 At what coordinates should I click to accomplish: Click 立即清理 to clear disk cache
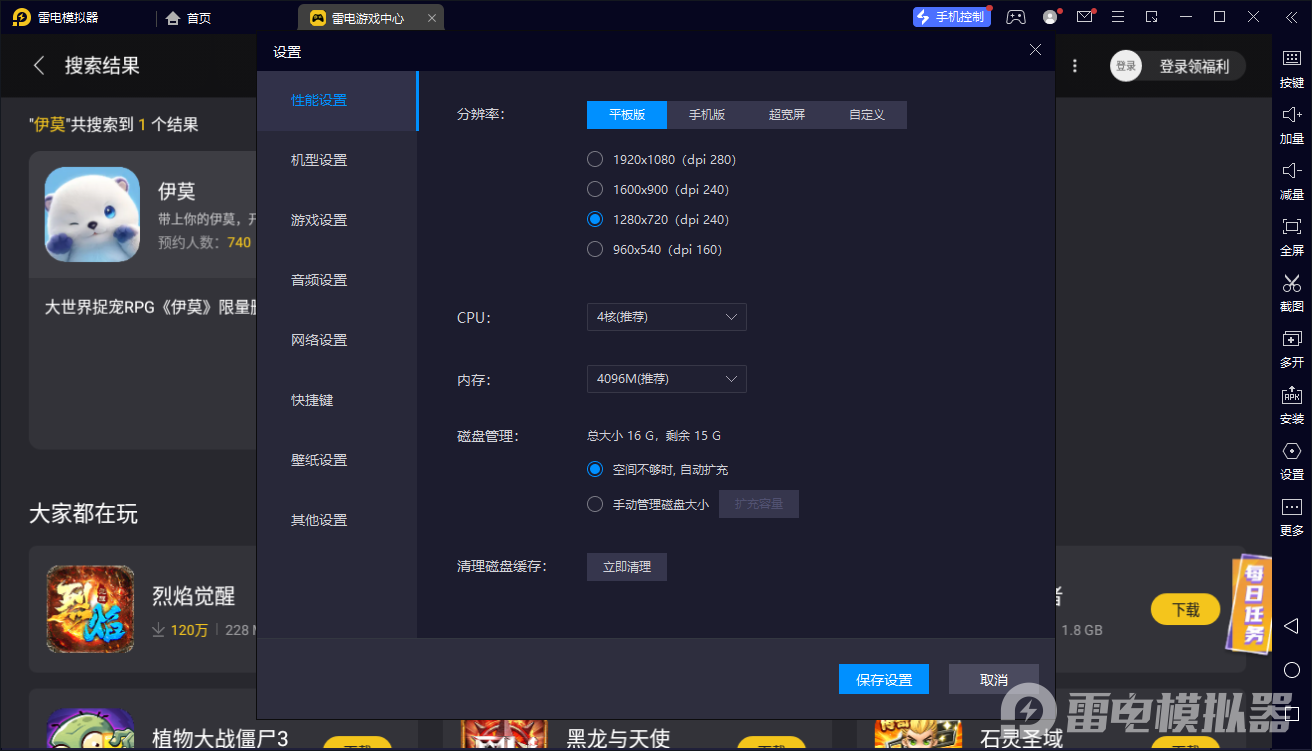(x=627, y=567)
